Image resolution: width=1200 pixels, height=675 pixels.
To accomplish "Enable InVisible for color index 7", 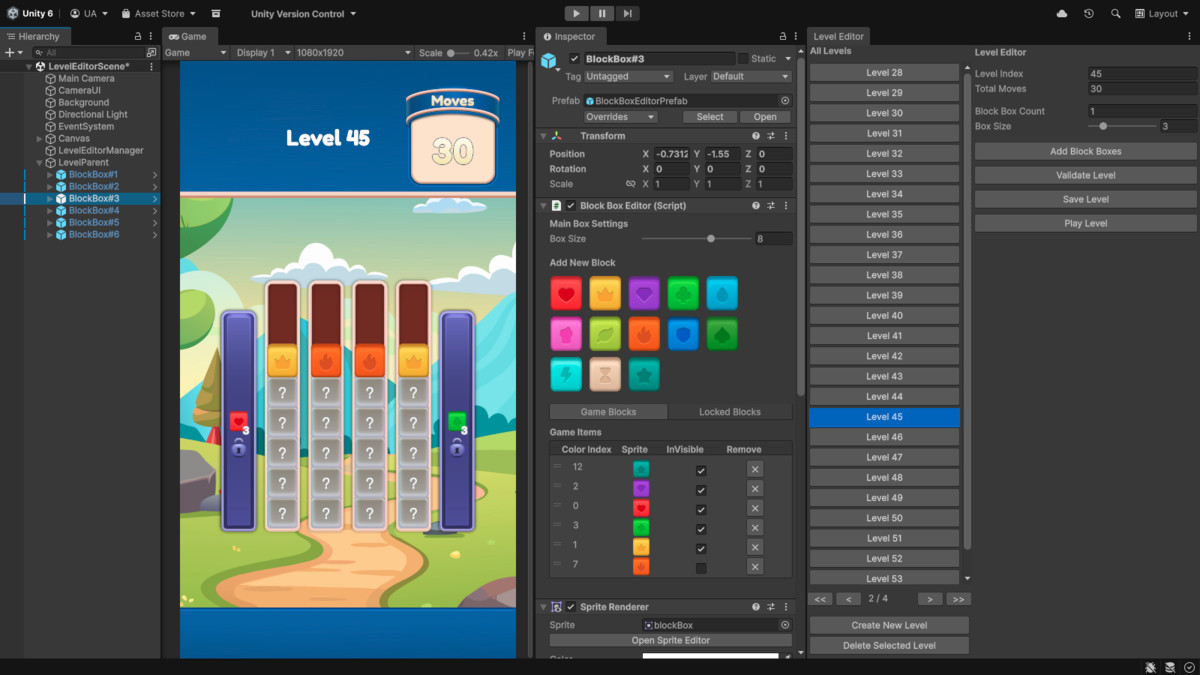I will [701, 566].
